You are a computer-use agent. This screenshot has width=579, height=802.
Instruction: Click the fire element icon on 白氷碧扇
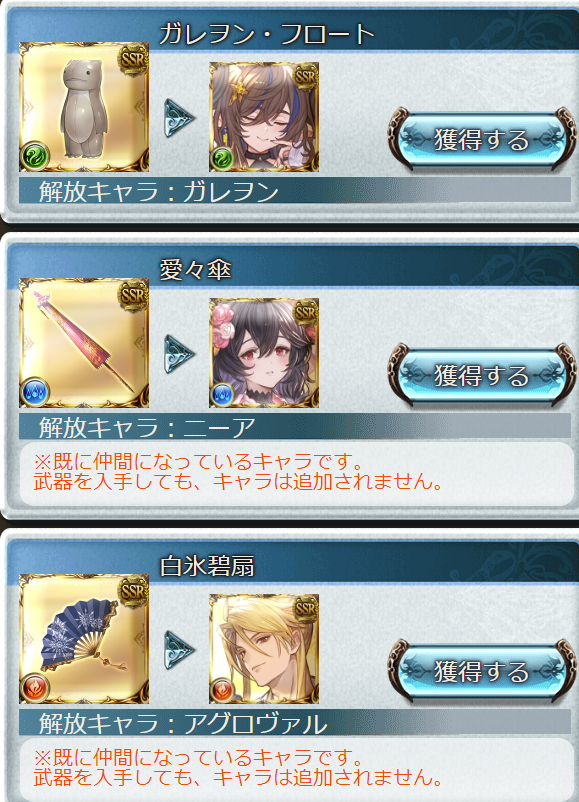click(35, 688)
